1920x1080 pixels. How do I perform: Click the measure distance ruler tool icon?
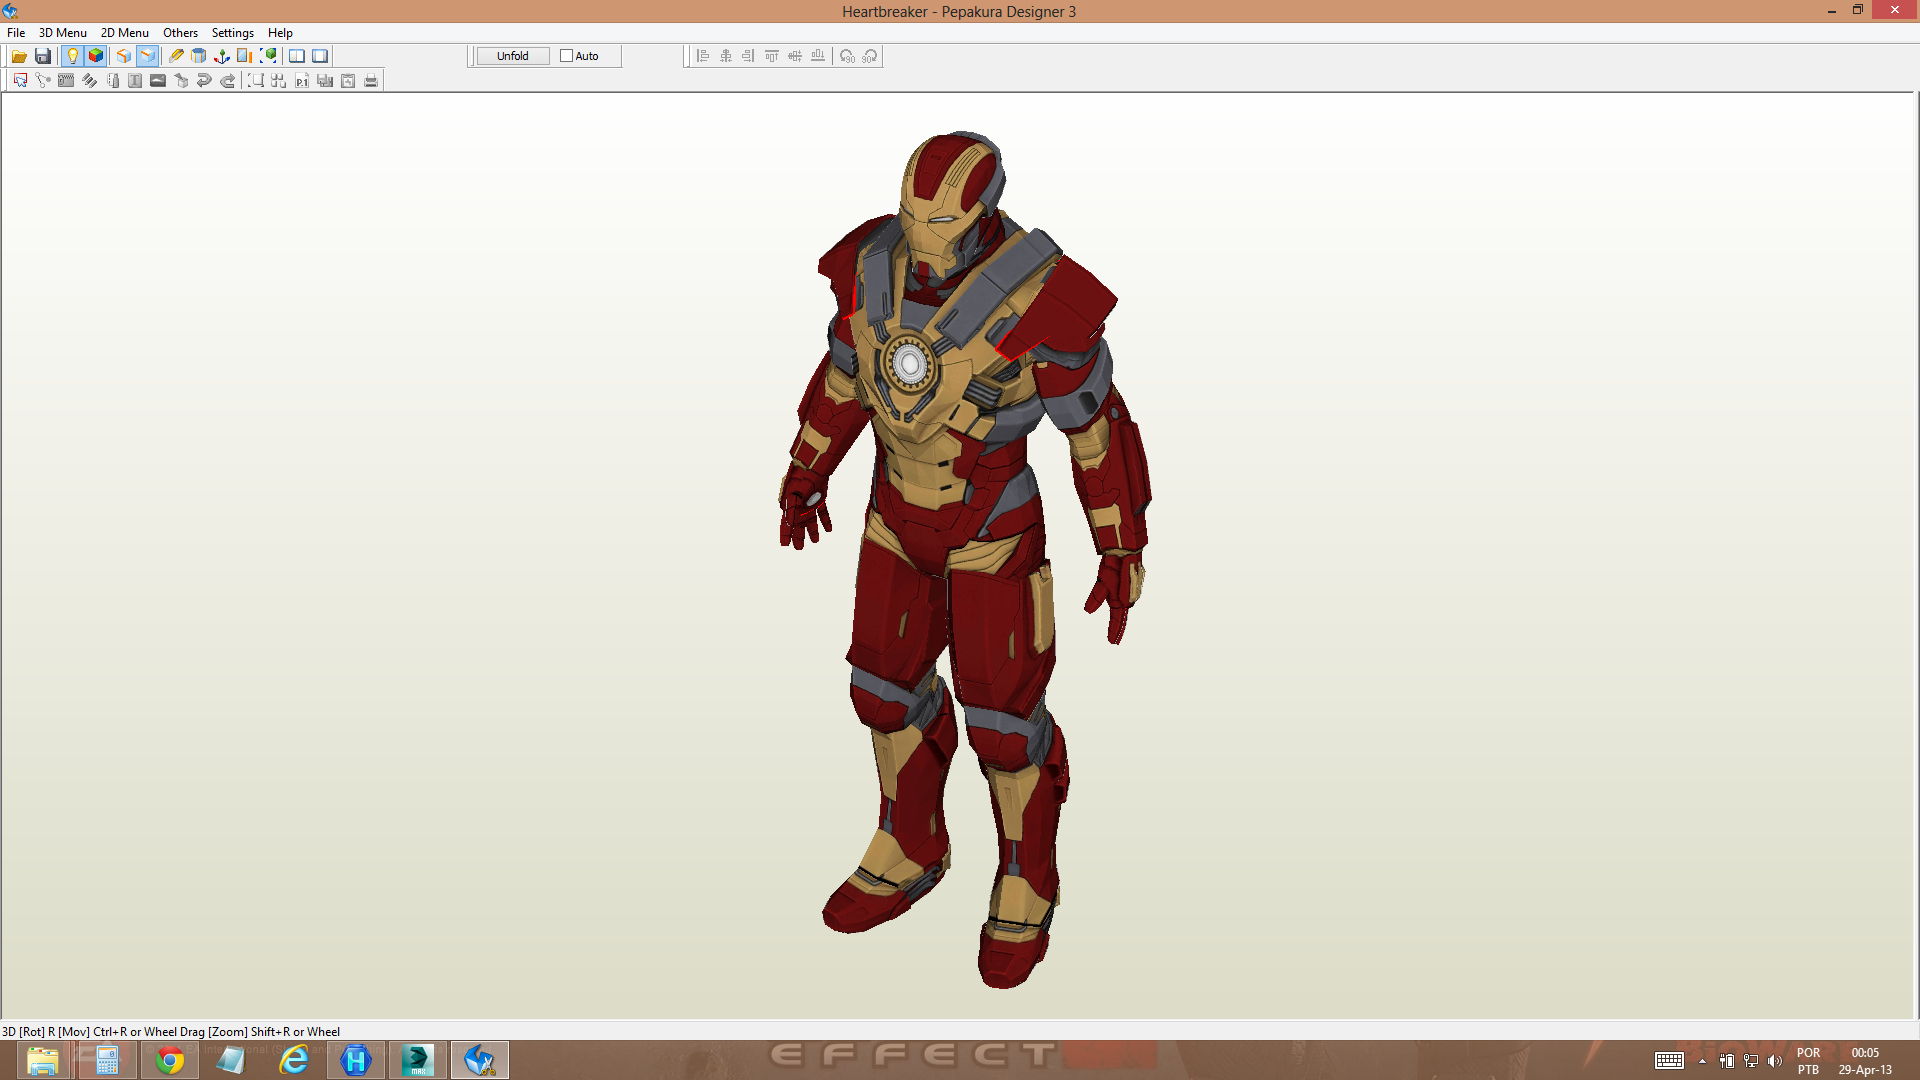[112, 81]
